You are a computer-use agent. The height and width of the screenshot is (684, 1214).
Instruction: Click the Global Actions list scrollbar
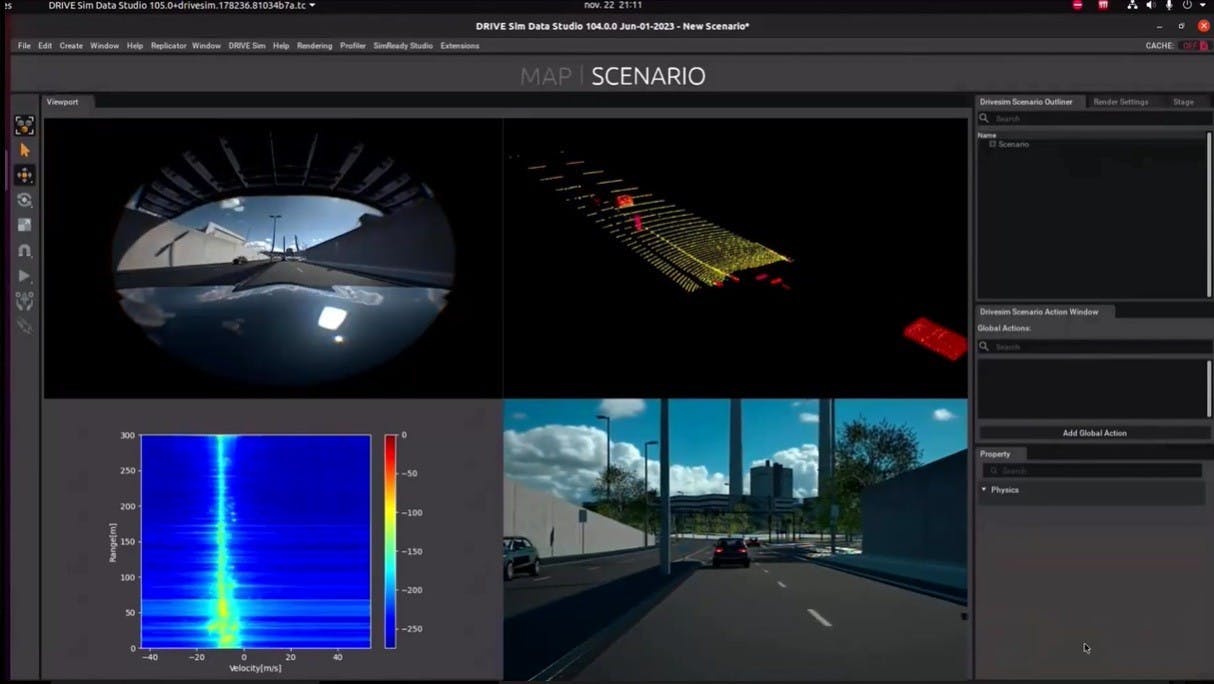click(x=1209, y=388)
